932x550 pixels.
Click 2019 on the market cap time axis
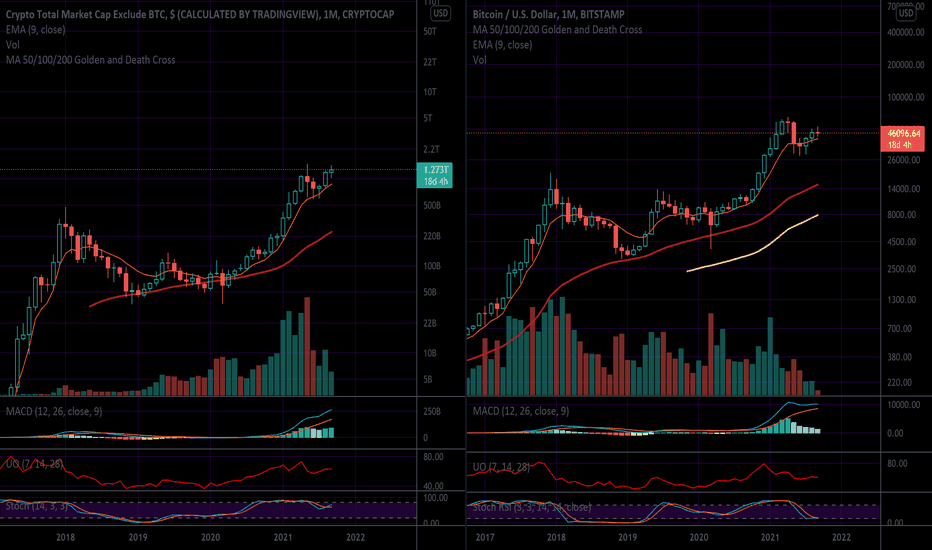[138, 538]
